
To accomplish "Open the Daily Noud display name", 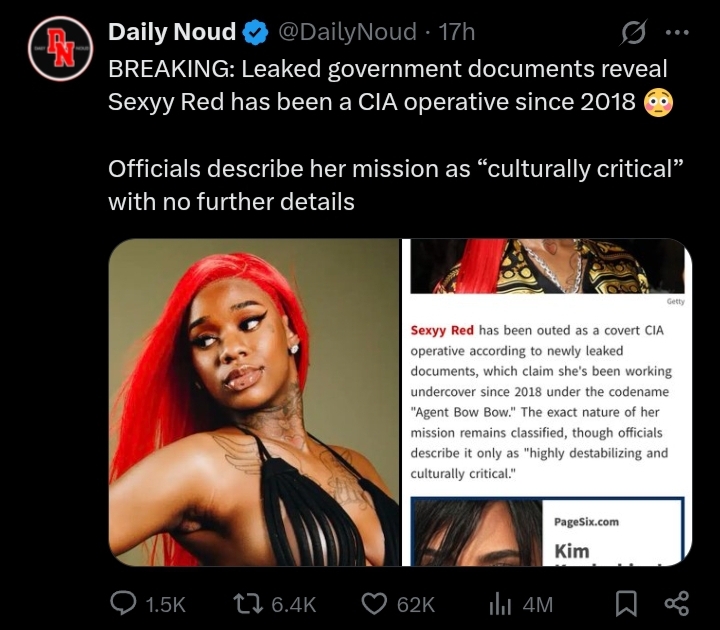I will [172, 32].
